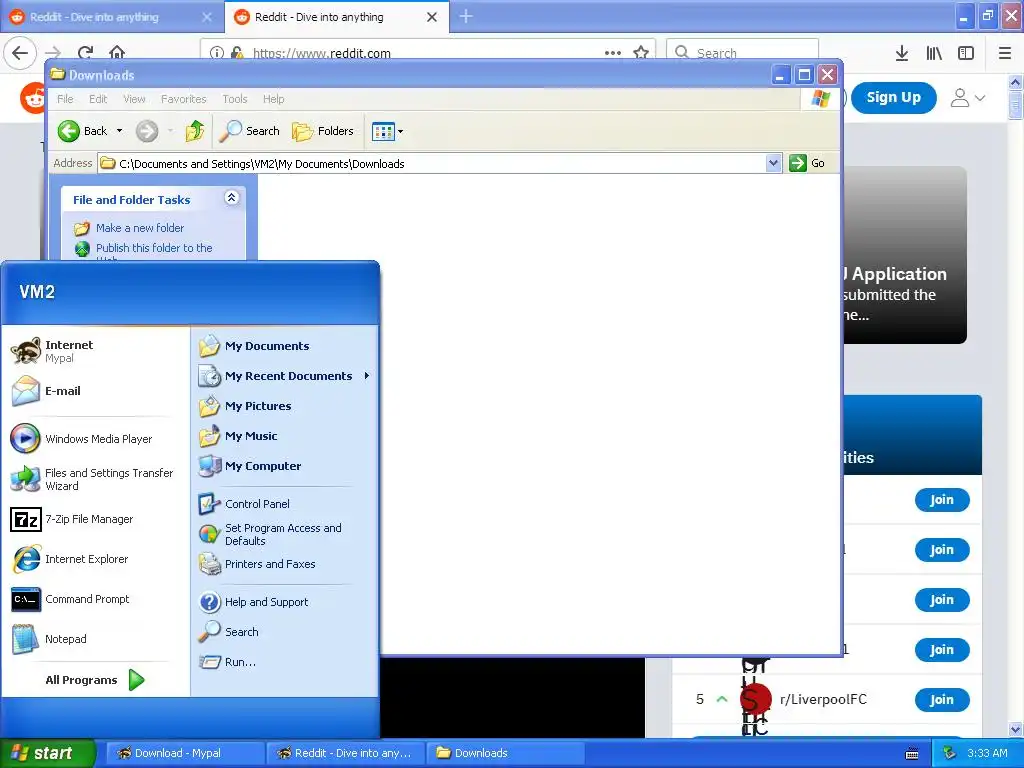This screenshot has height=768, width=1024.
Task: Collapse File and Folder Tasks panel
Action: pyautogui.click(x=231, y=197)
